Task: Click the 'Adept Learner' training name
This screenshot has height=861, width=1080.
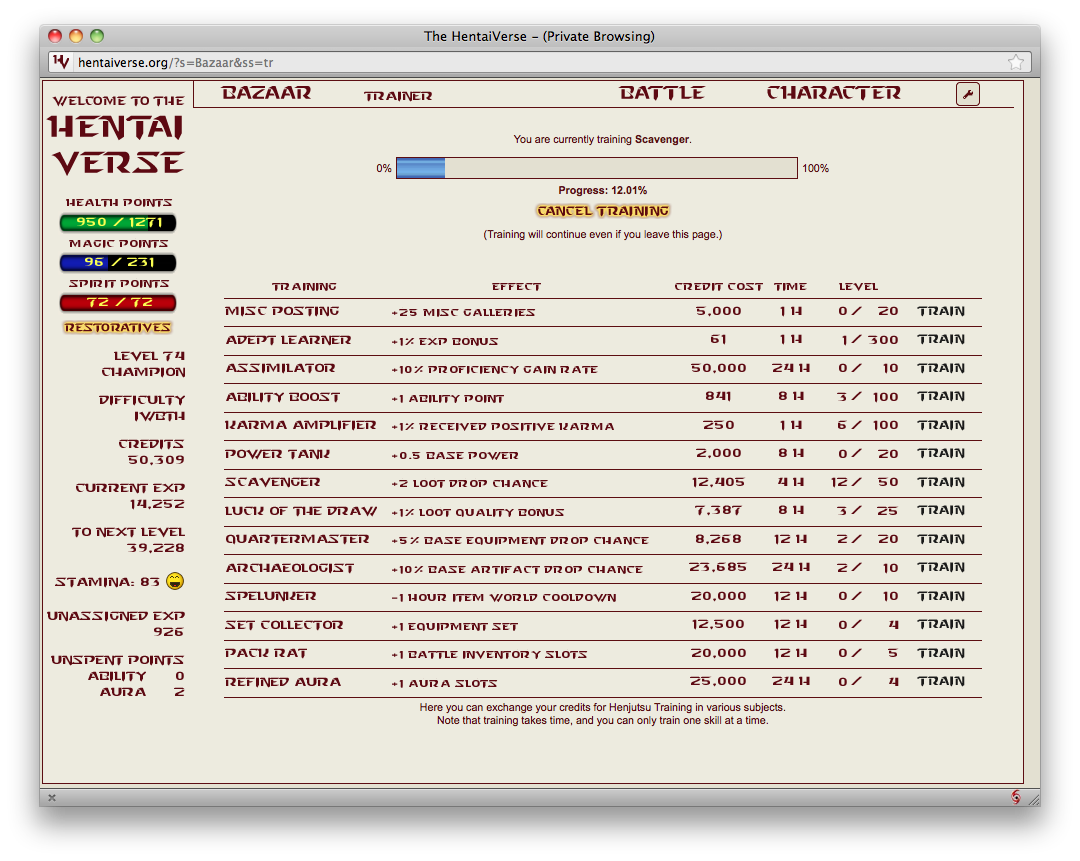Action: tap(288, 340)
